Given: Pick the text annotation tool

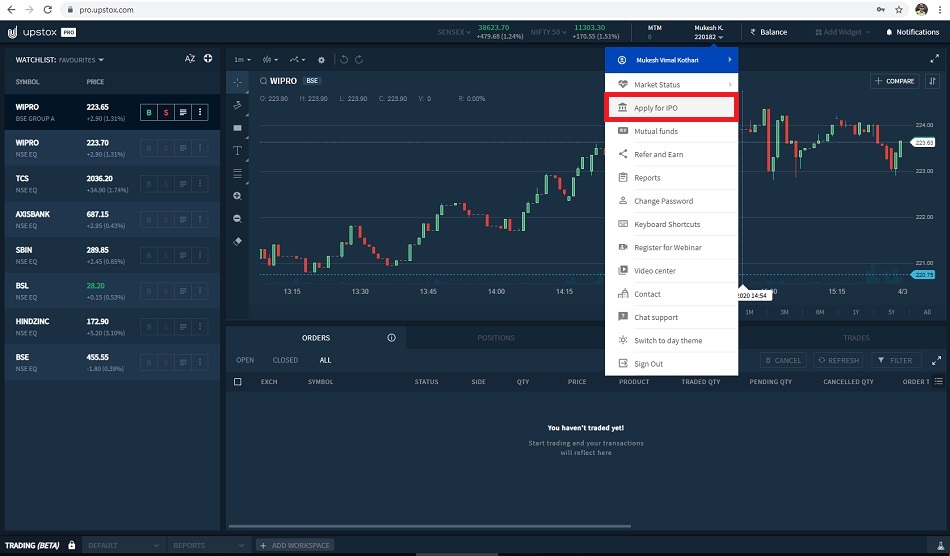Looking at the screenshot, I should click(238, 151).
